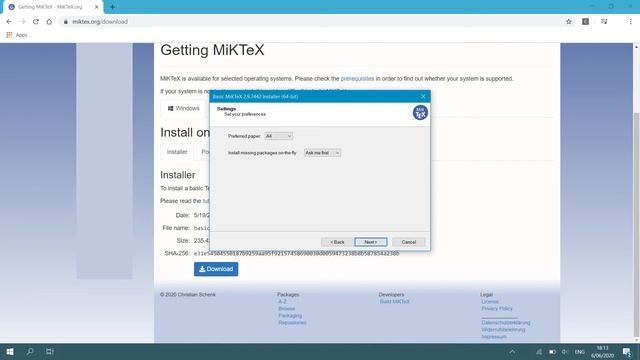Open the Datenschutzerklärung footer link
This screenshot has width=640, height=360.
pyautogui.click(x=506, y=322)
